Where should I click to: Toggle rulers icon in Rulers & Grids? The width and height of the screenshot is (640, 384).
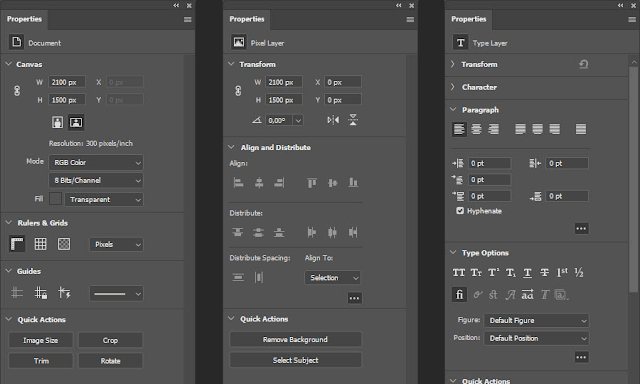point(17,244)
